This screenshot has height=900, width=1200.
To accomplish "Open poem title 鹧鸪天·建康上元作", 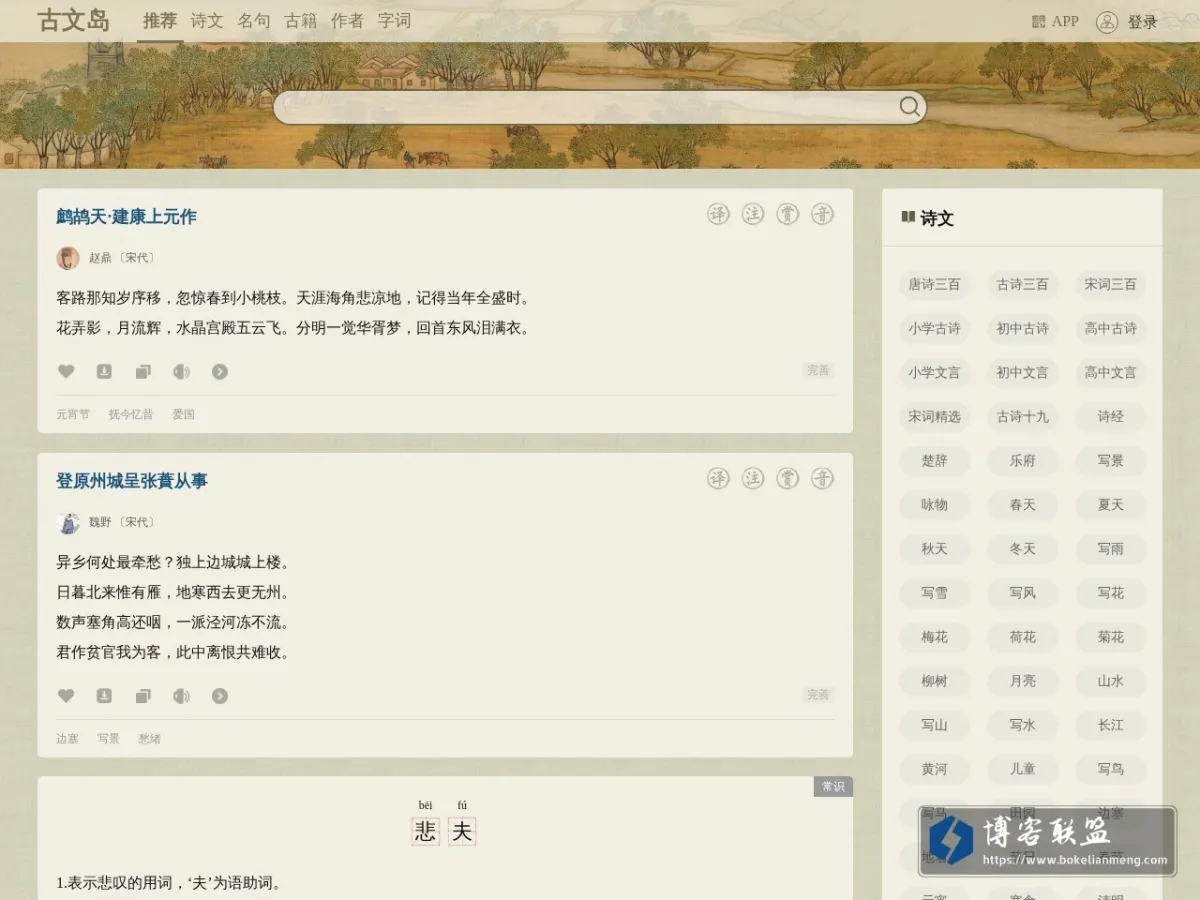I will 126,217.
